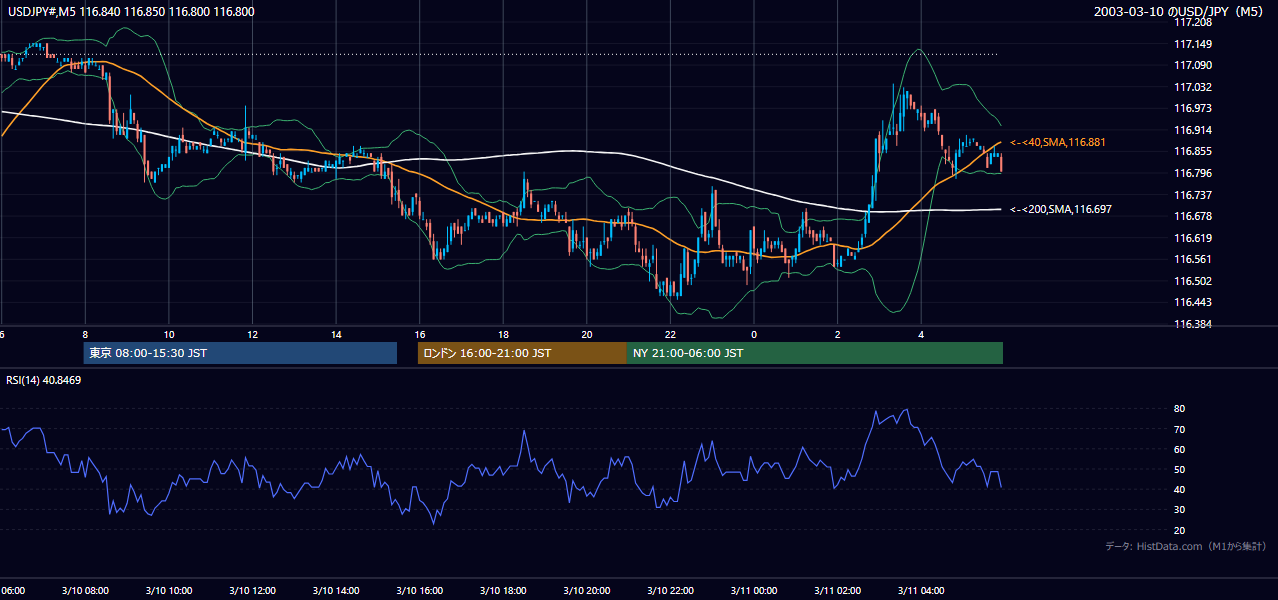Click price axis label 117.149
The image size is (1278, 600).
click(x=1192, y=44)
